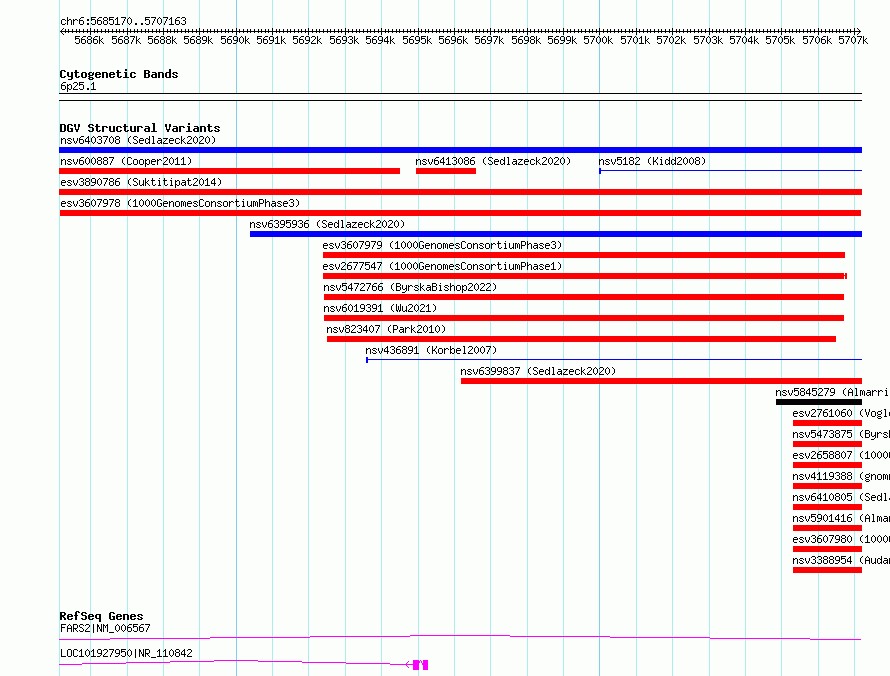Click the chr6:5685170..5707163 coordinate label
Screen dimensions: 890x676
pos(123,22)
